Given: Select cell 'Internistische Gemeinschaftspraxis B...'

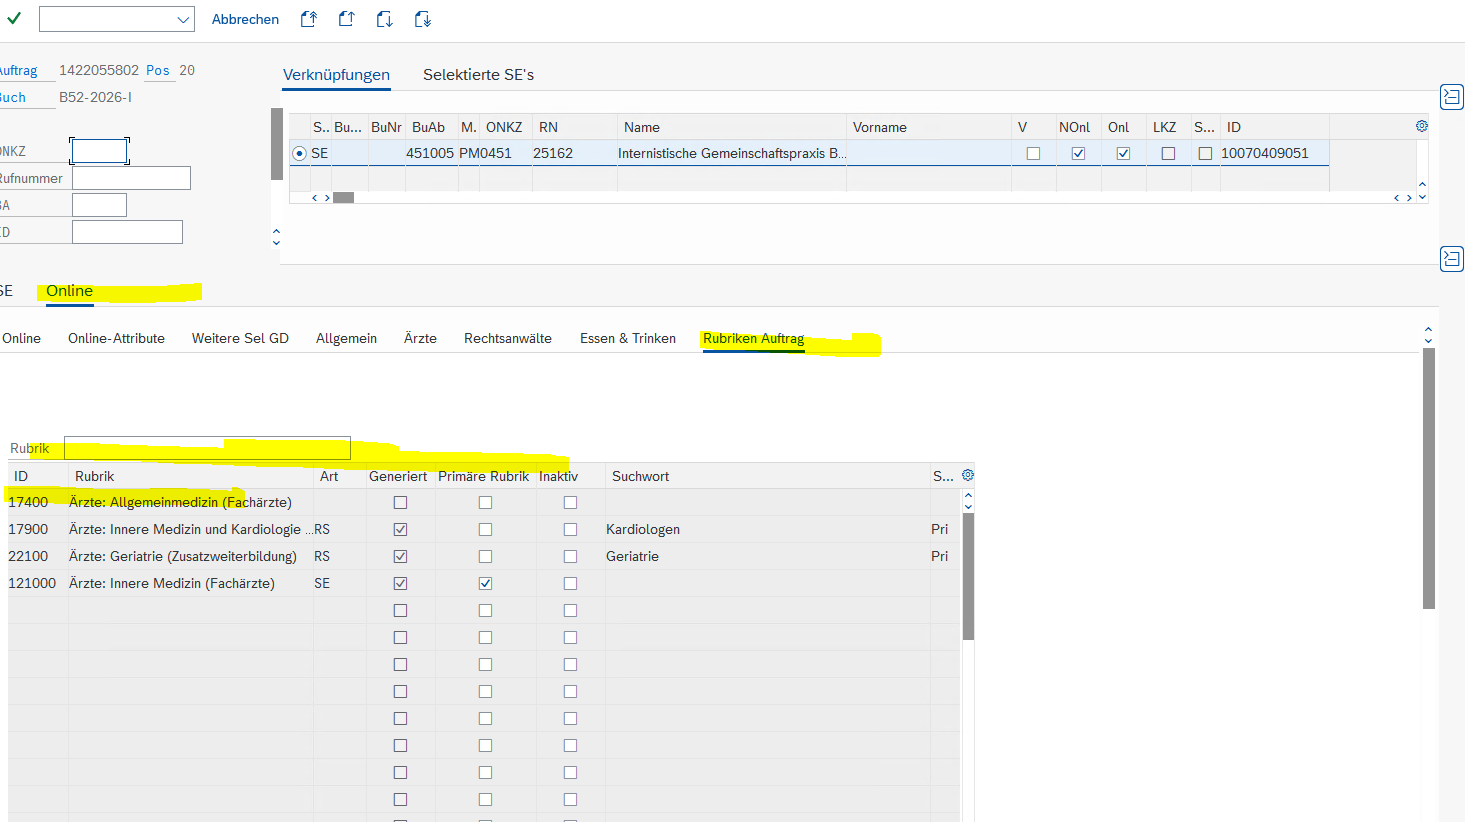Looking at the screenshot, I should pos(732,153).
